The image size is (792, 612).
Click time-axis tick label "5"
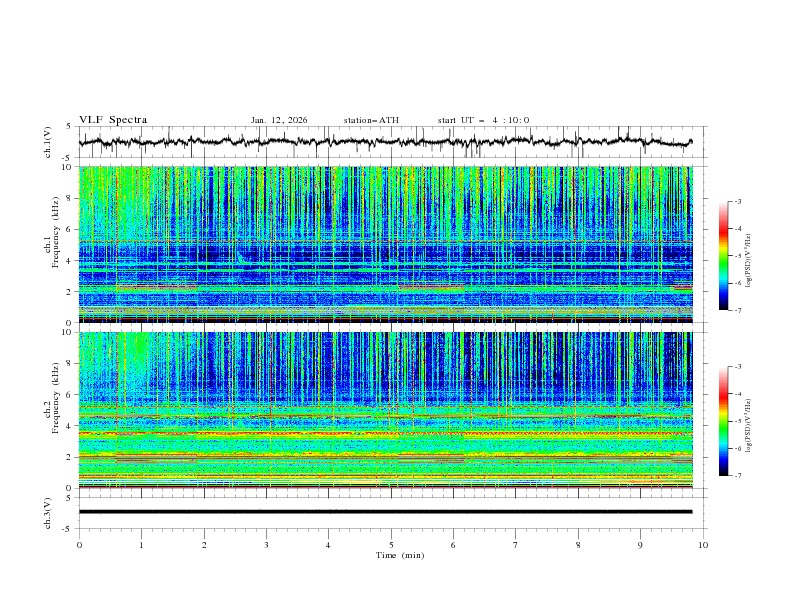coord(391,545)
